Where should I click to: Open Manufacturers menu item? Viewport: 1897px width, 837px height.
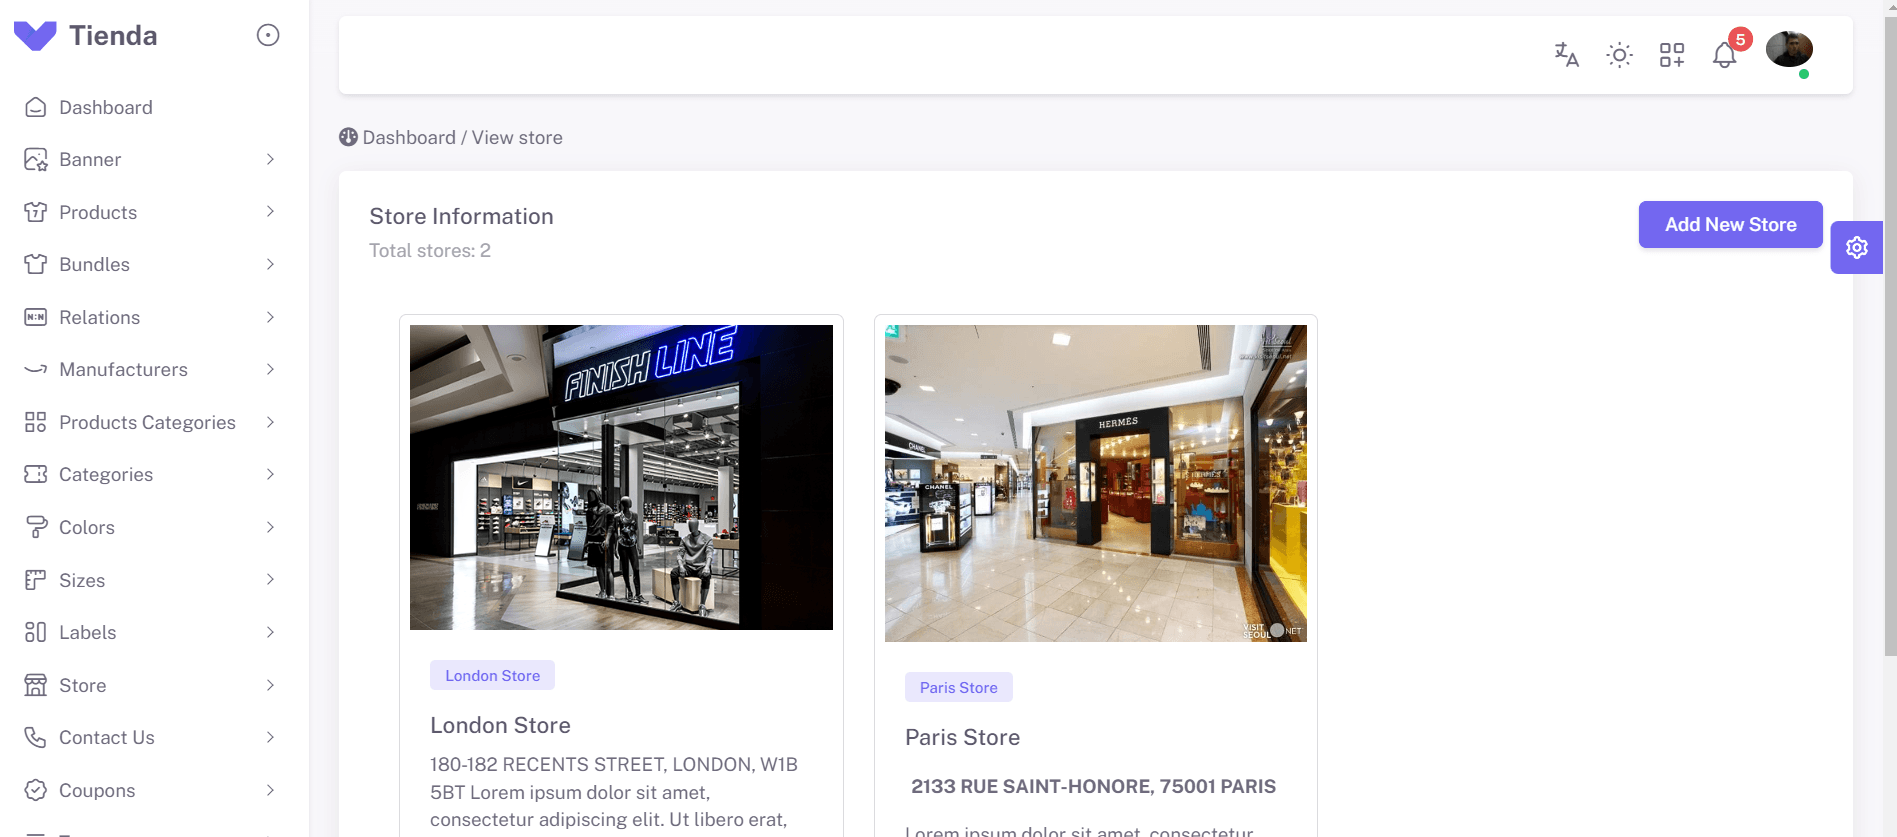pyautogui.click(x=123, y=370)
